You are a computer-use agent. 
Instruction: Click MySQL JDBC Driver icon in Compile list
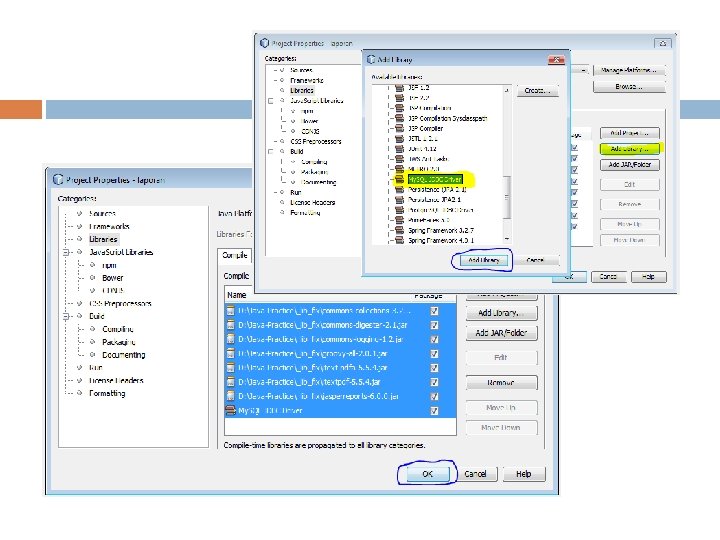(231, 410)
